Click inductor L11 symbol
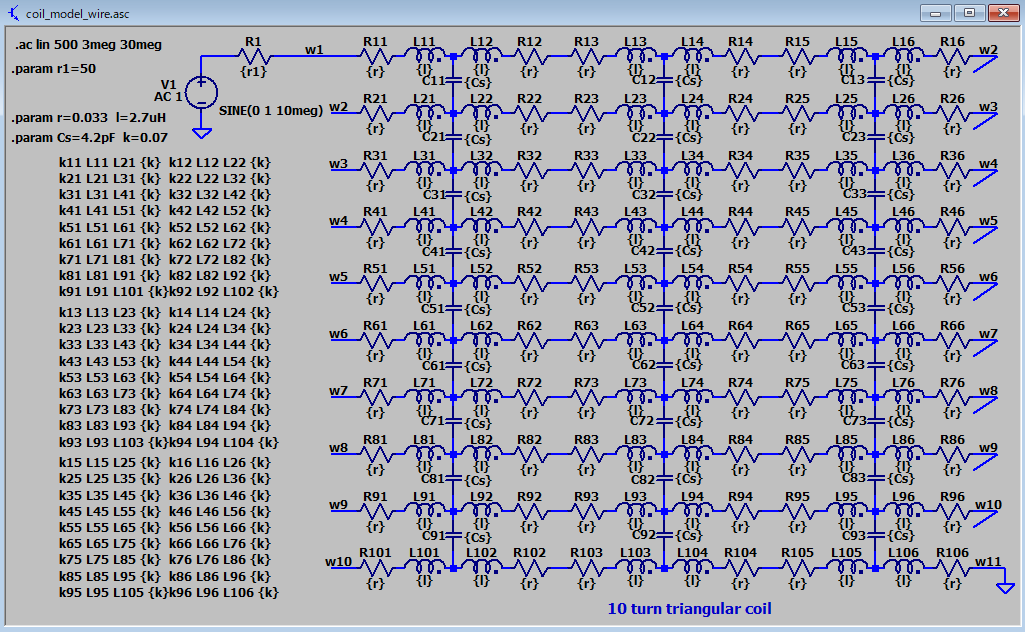This screenshot has height=632, width=1025. click(x=425, y=56)
